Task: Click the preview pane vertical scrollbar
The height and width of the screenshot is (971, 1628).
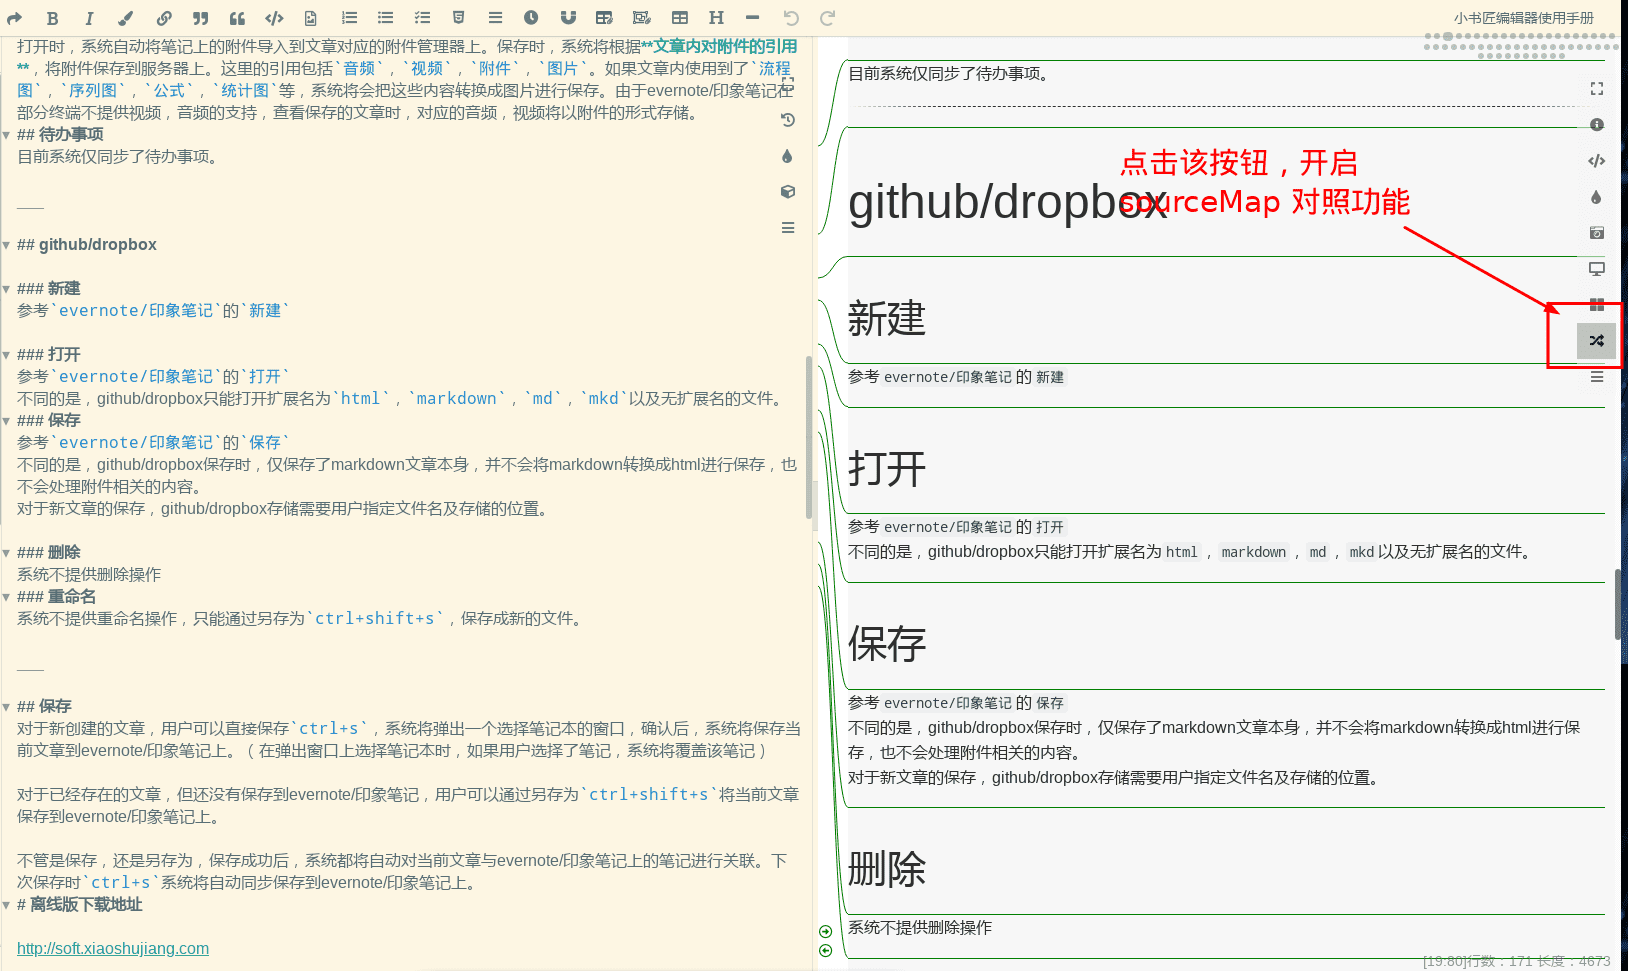Action: point(1618,605)
